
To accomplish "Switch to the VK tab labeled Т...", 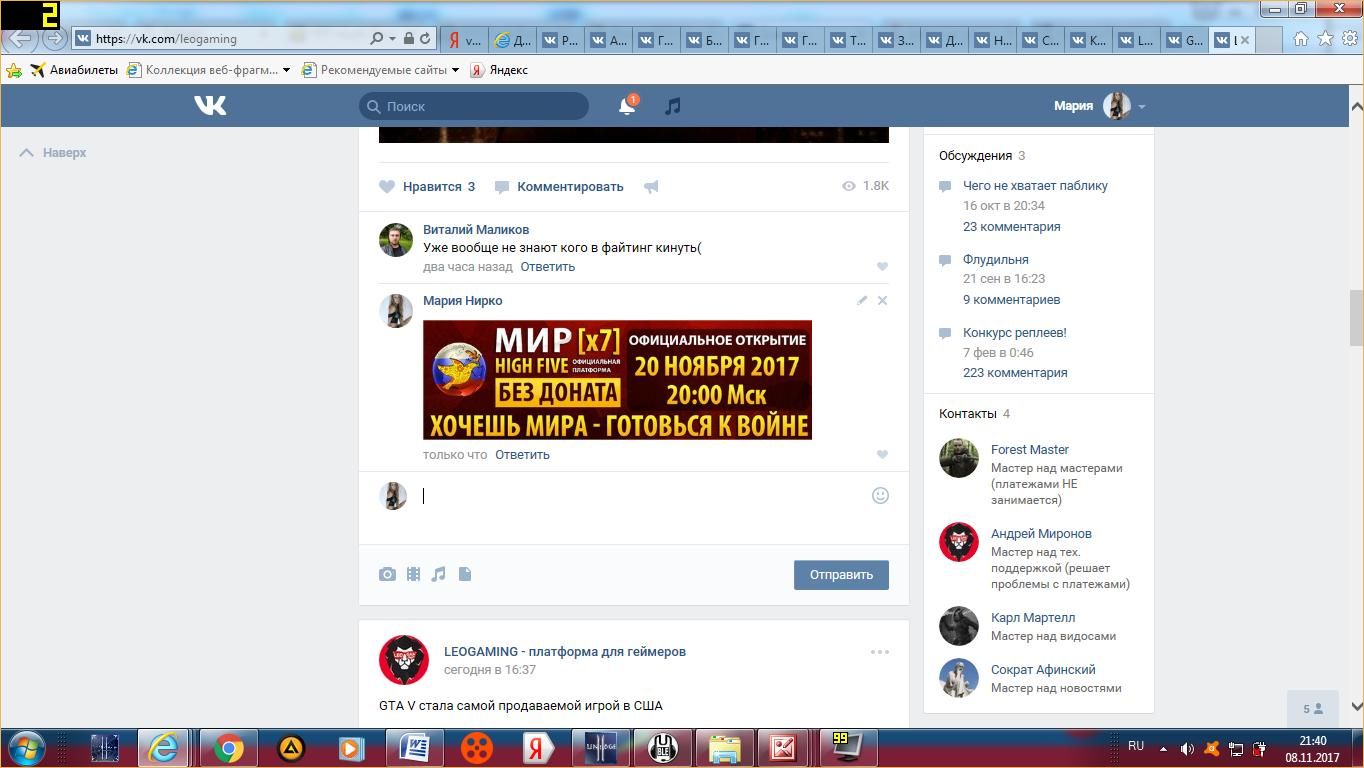I will (849, 40).
